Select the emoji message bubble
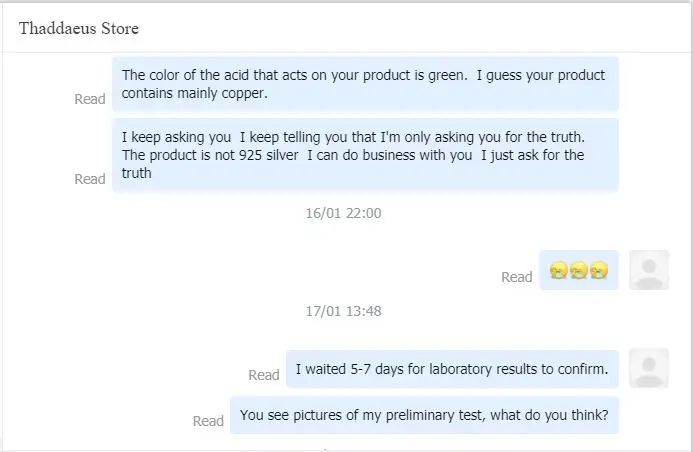Screen dimensions: 693x452 [x=579, y=270]
